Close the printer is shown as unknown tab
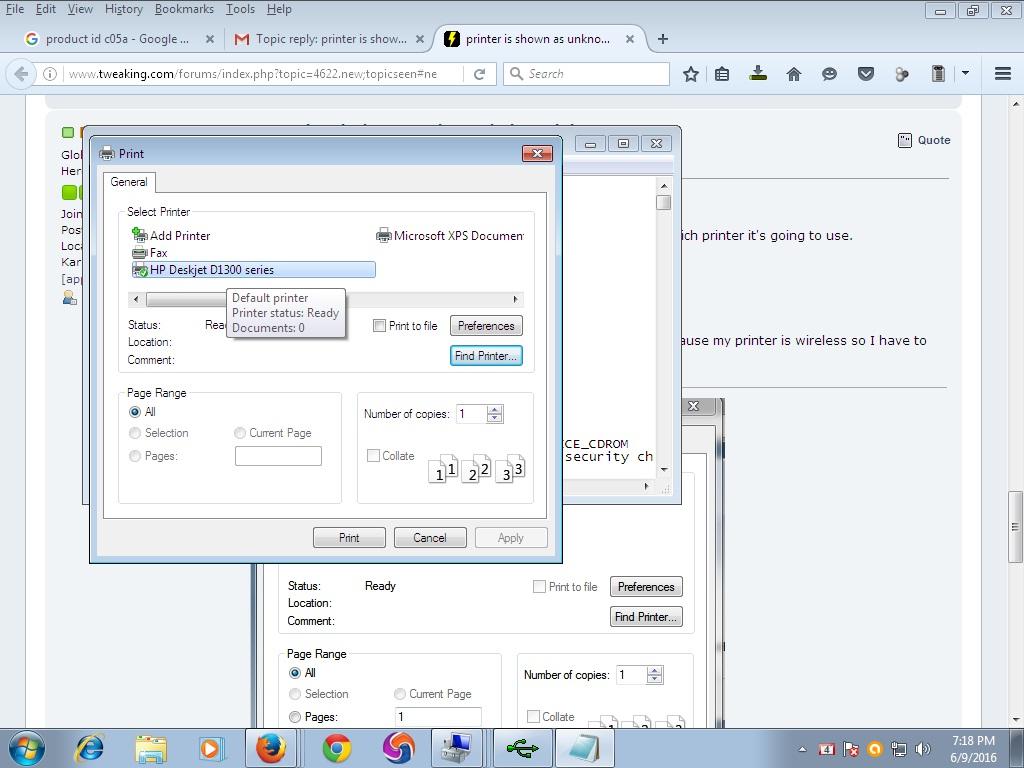The width and height of the screenshot is (1024, 768). [x=630, y=39]
